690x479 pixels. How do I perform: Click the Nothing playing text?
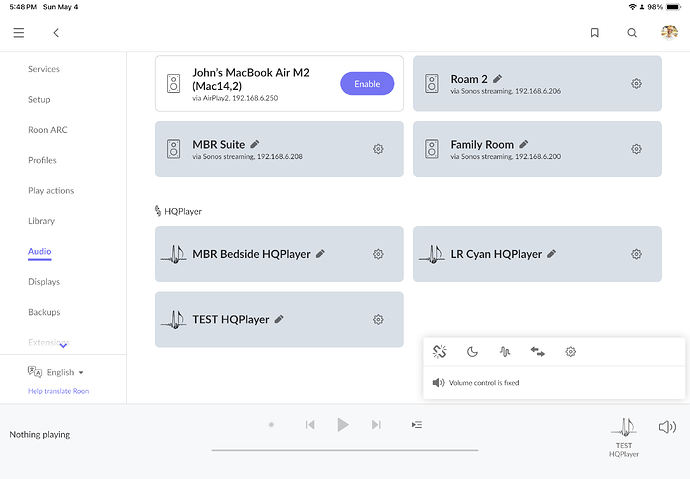40,435
